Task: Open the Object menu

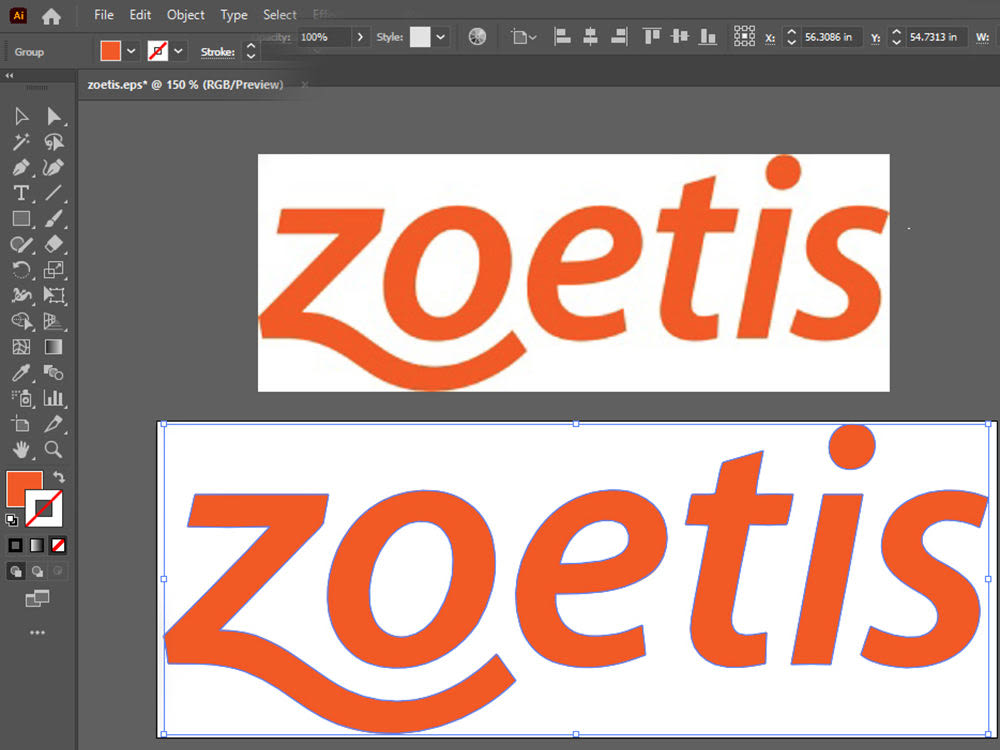Action: (x=186, y=15)
